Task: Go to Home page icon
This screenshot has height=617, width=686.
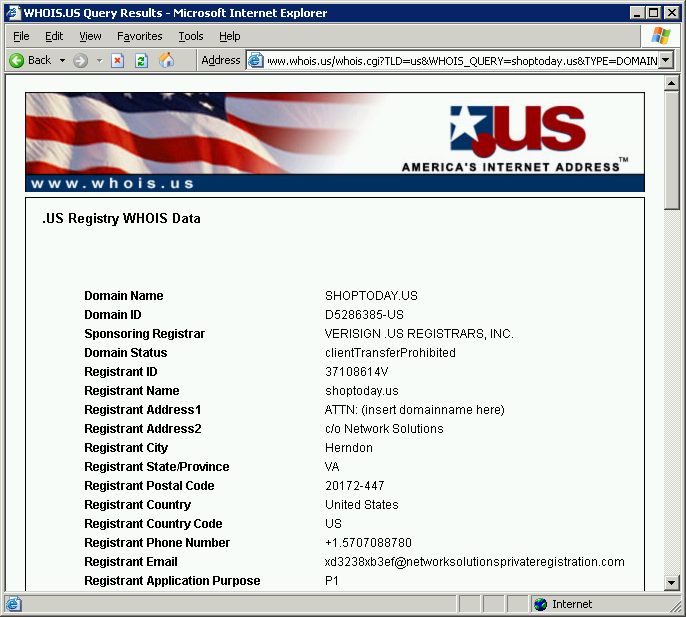Action: pos(166,60)
